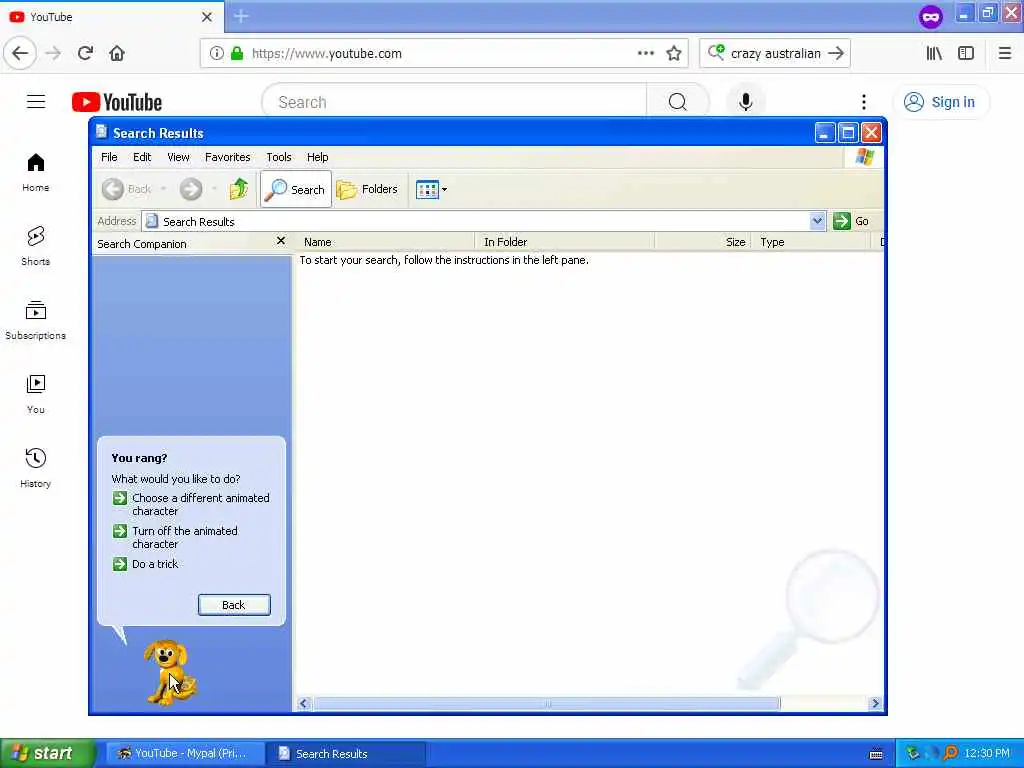Image resolution: width=1024 pixels, height=768 pixels.
Task: Open YouTube settings three-dot menu
Action: pyautogui.click(x=863, y=102)
